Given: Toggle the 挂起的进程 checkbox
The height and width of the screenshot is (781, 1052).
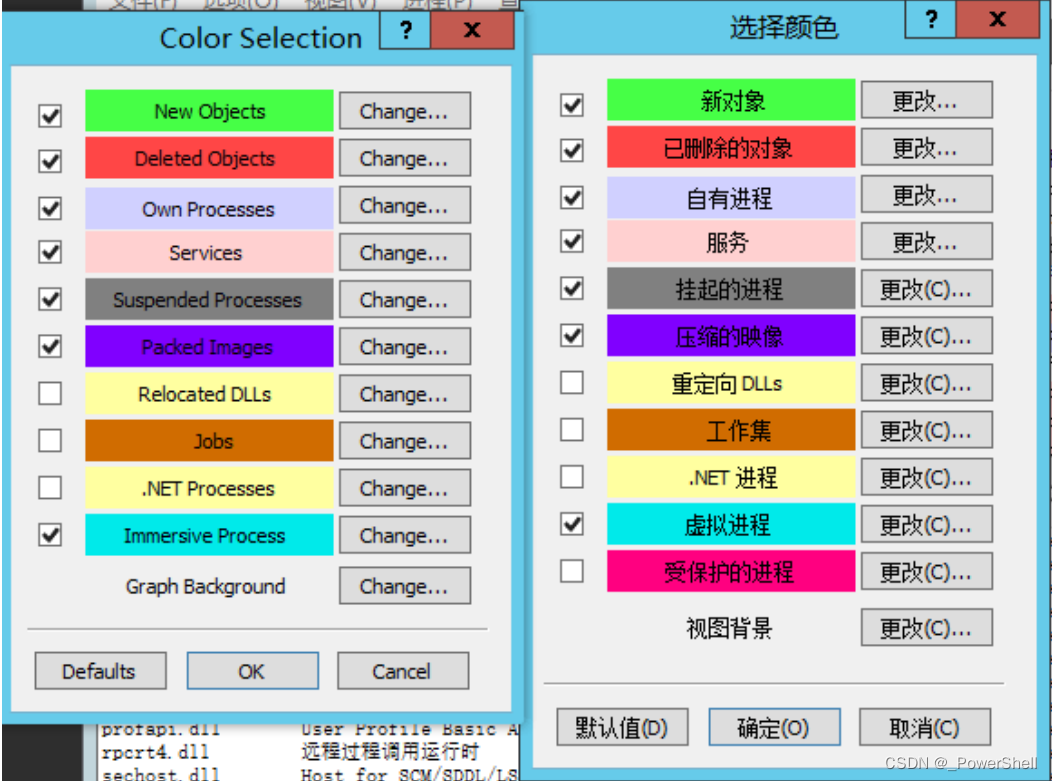Looking at the screenshot, I should [x=572, y=289].
